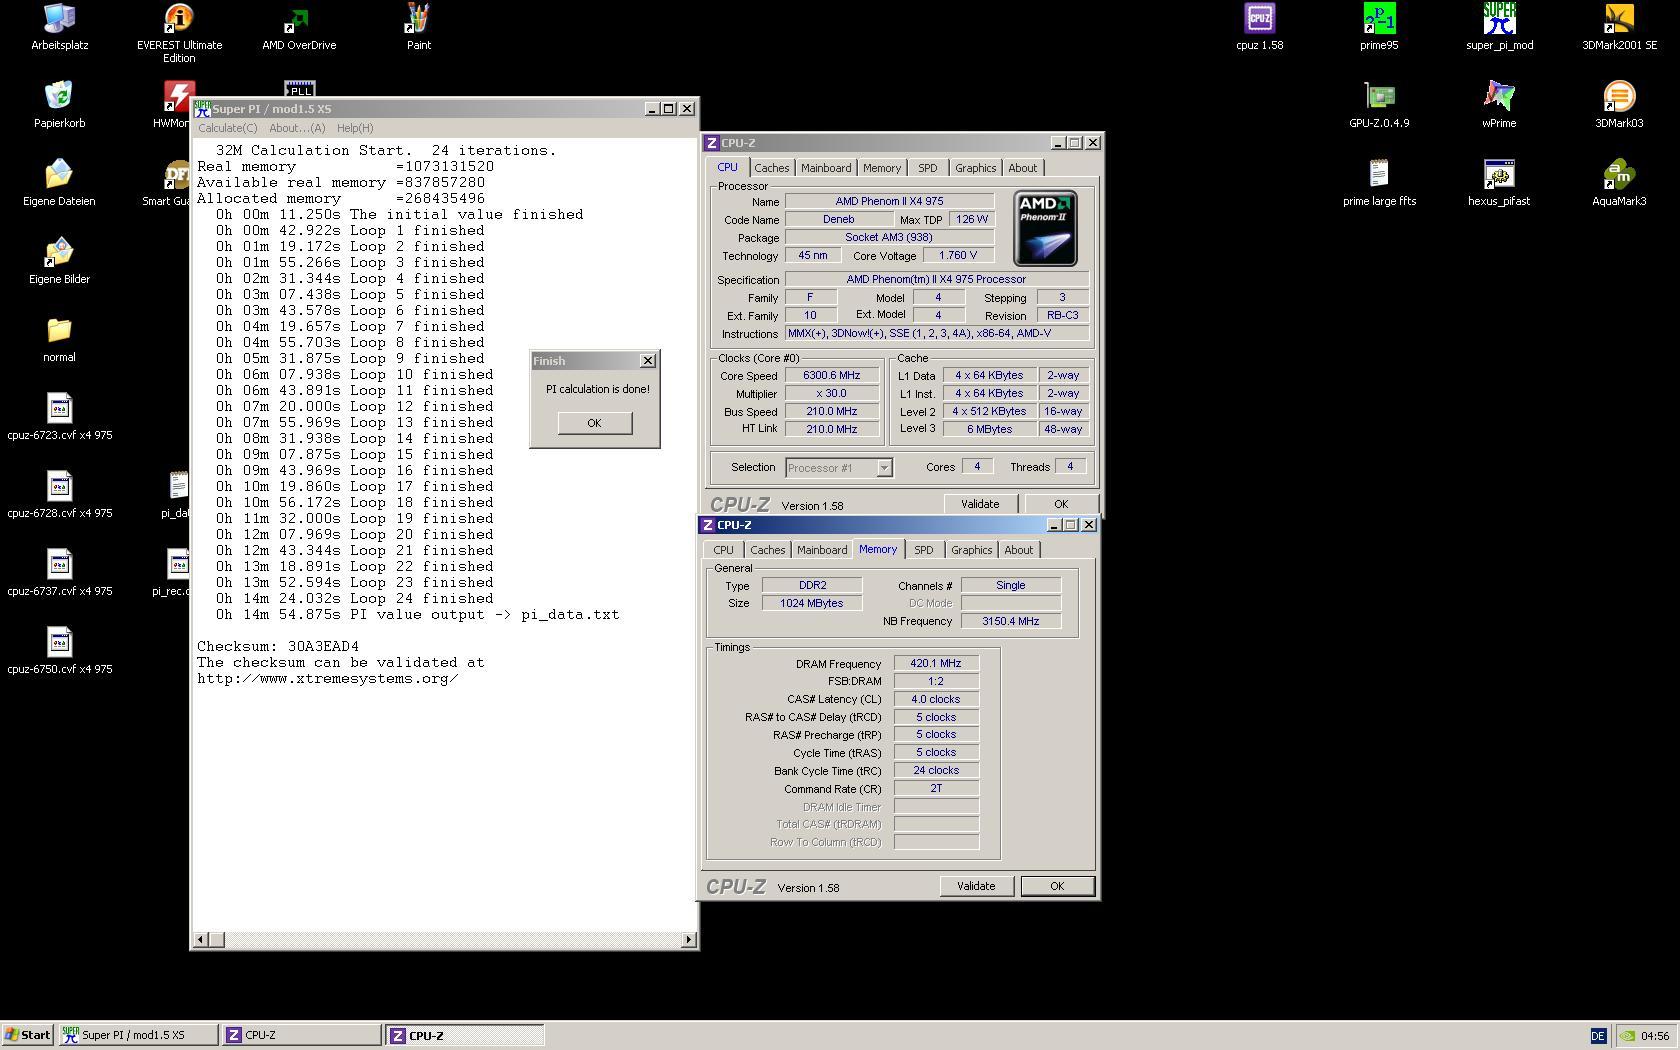Launch the 3DMark03 desktop icon
The width and height of the screenshot is (1680, 1050).
(1619, 105)
